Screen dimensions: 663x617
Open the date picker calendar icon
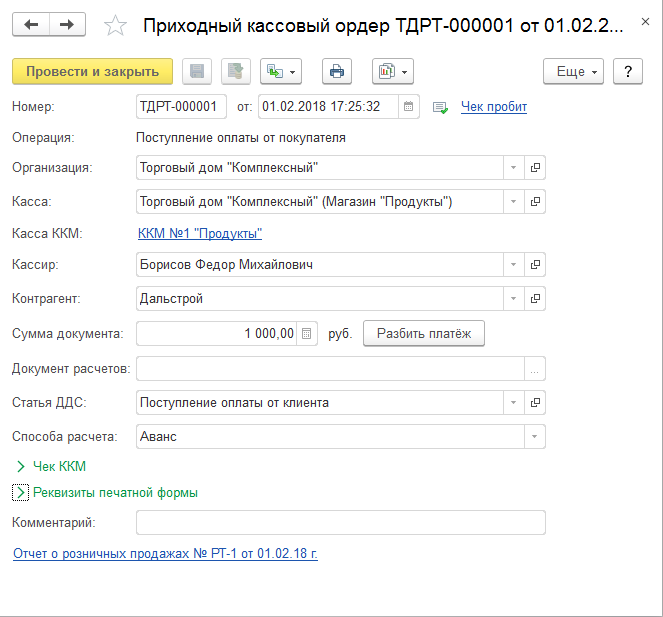[x=408, y=106]
